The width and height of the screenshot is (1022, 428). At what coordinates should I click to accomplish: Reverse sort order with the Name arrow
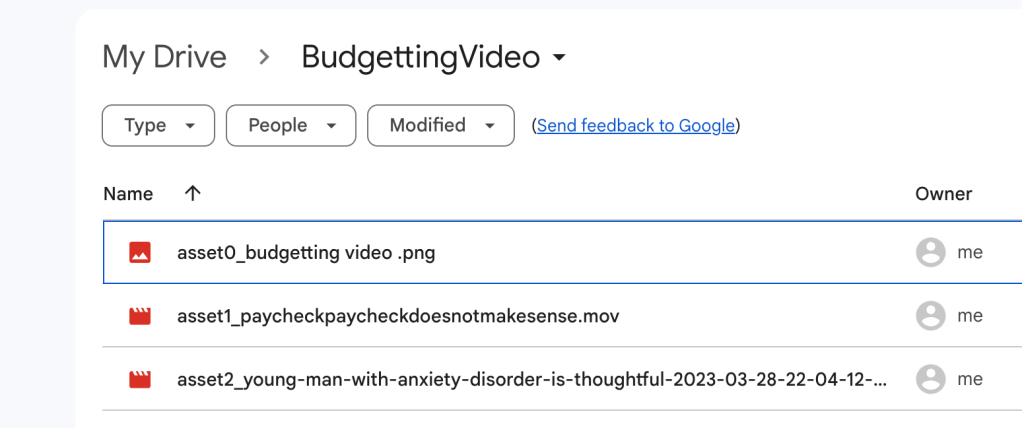[192, 193]
